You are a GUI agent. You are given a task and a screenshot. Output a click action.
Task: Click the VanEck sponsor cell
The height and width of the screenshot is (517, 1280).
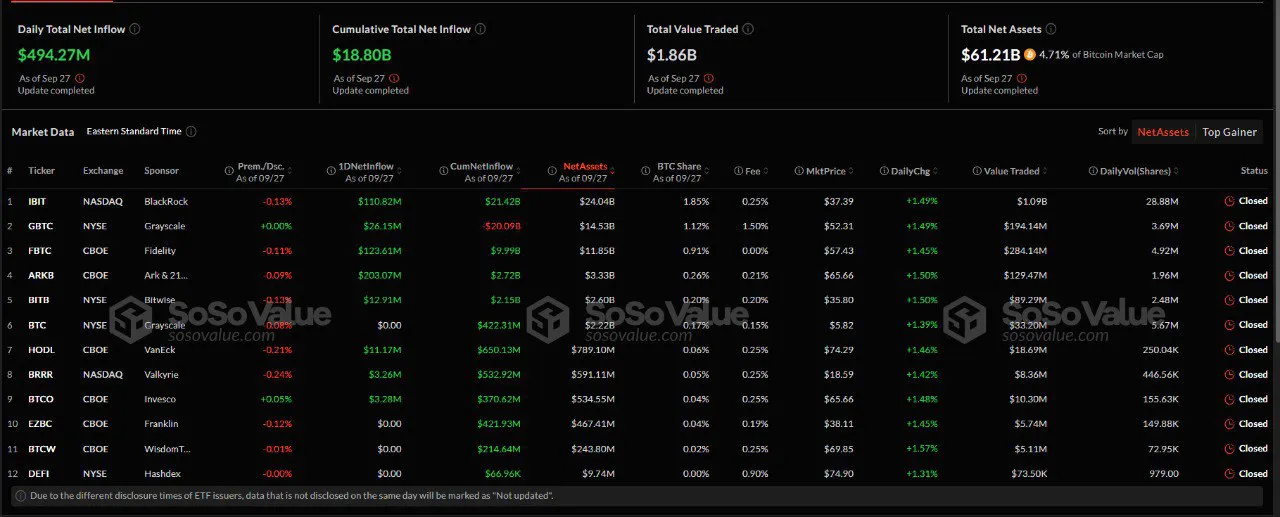point(160,350)
